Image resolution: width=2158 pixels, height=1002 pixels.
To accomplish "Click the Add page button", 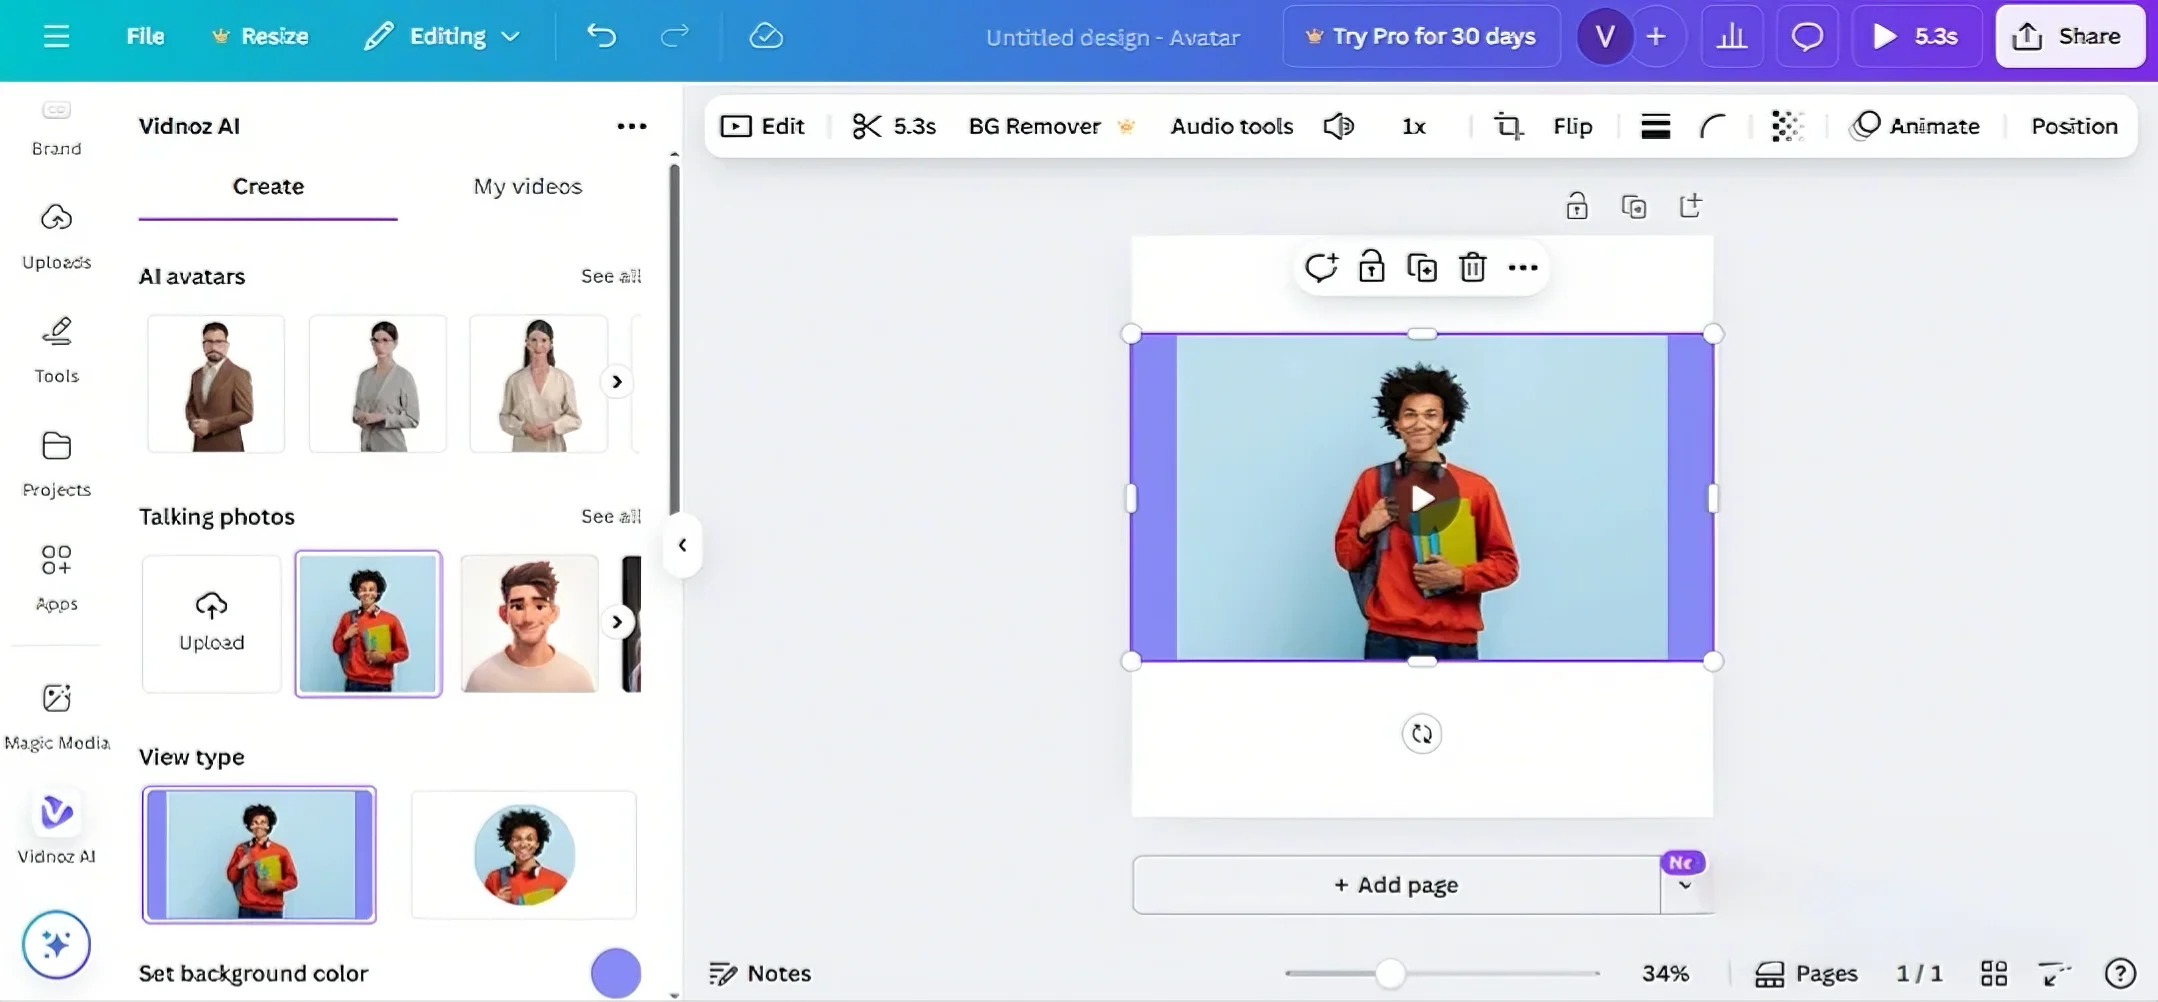I will point(1396,885).
